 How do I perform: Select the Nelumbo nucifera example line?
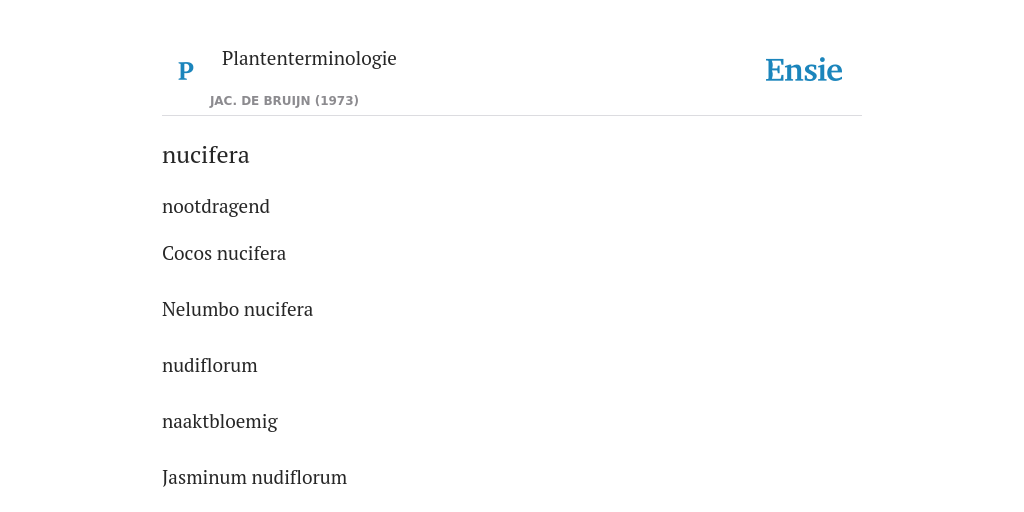click(x=237, y=310)
